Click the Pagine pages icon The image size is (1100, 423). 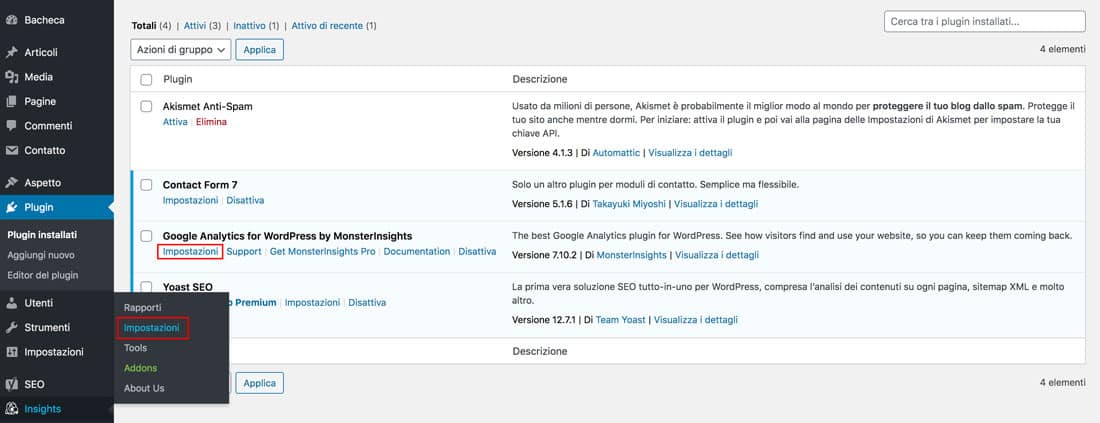click(x=11, y=102)
